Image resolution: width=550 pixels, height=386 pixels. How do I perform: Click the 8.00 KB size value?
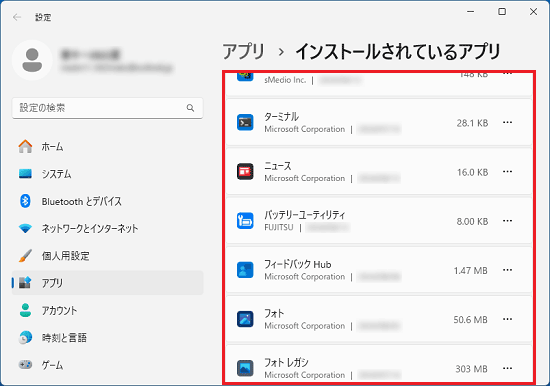(x=472, y=221)
